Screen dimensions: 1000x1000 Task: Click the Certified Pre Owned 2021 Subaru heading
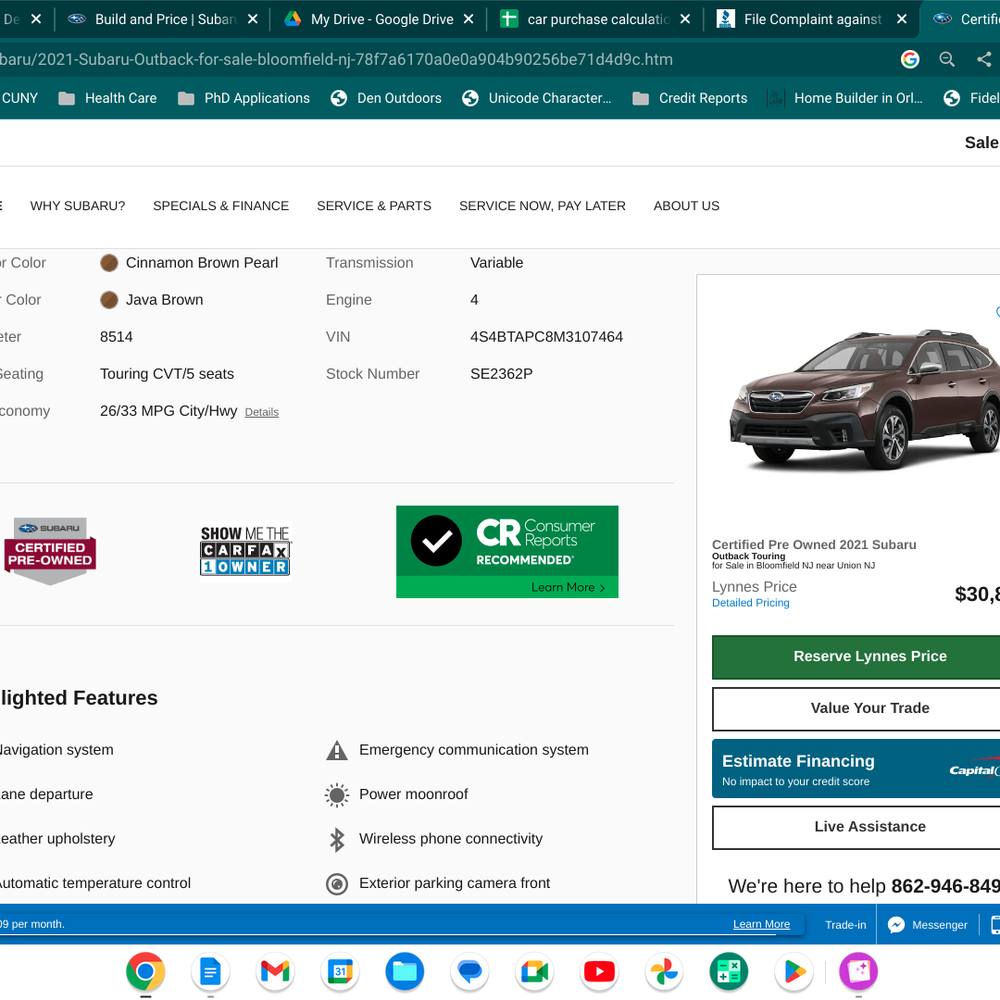(814, 545)
